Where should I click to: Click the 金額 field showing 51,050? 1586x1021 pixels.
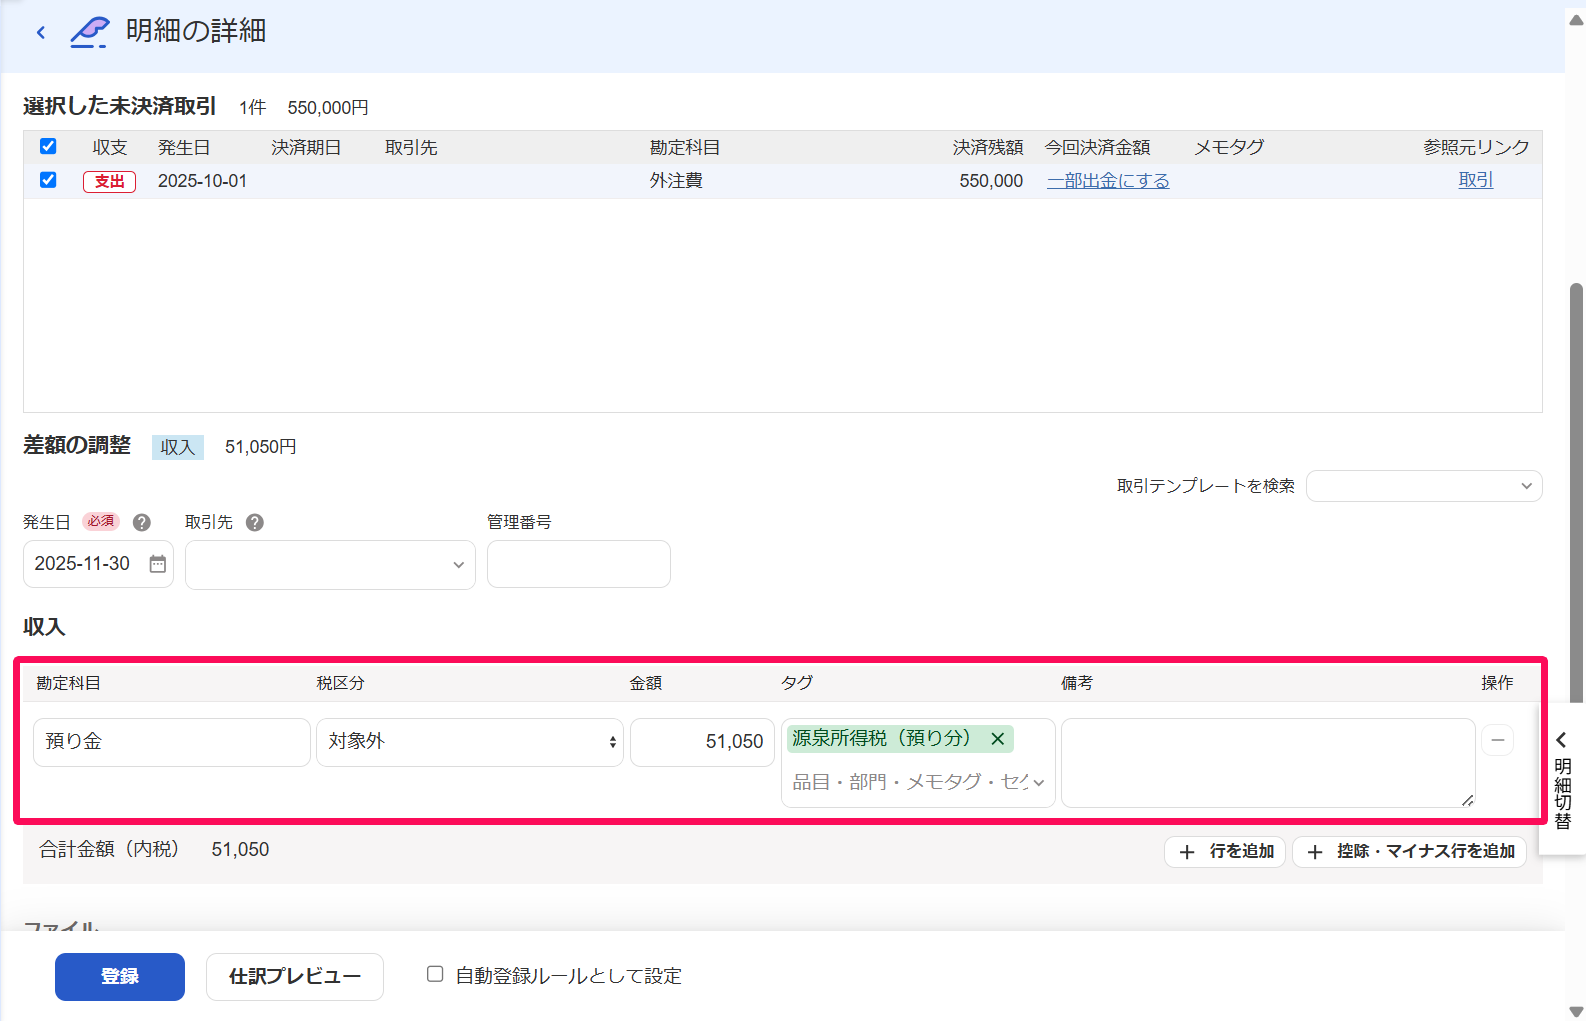click(702, 742)
